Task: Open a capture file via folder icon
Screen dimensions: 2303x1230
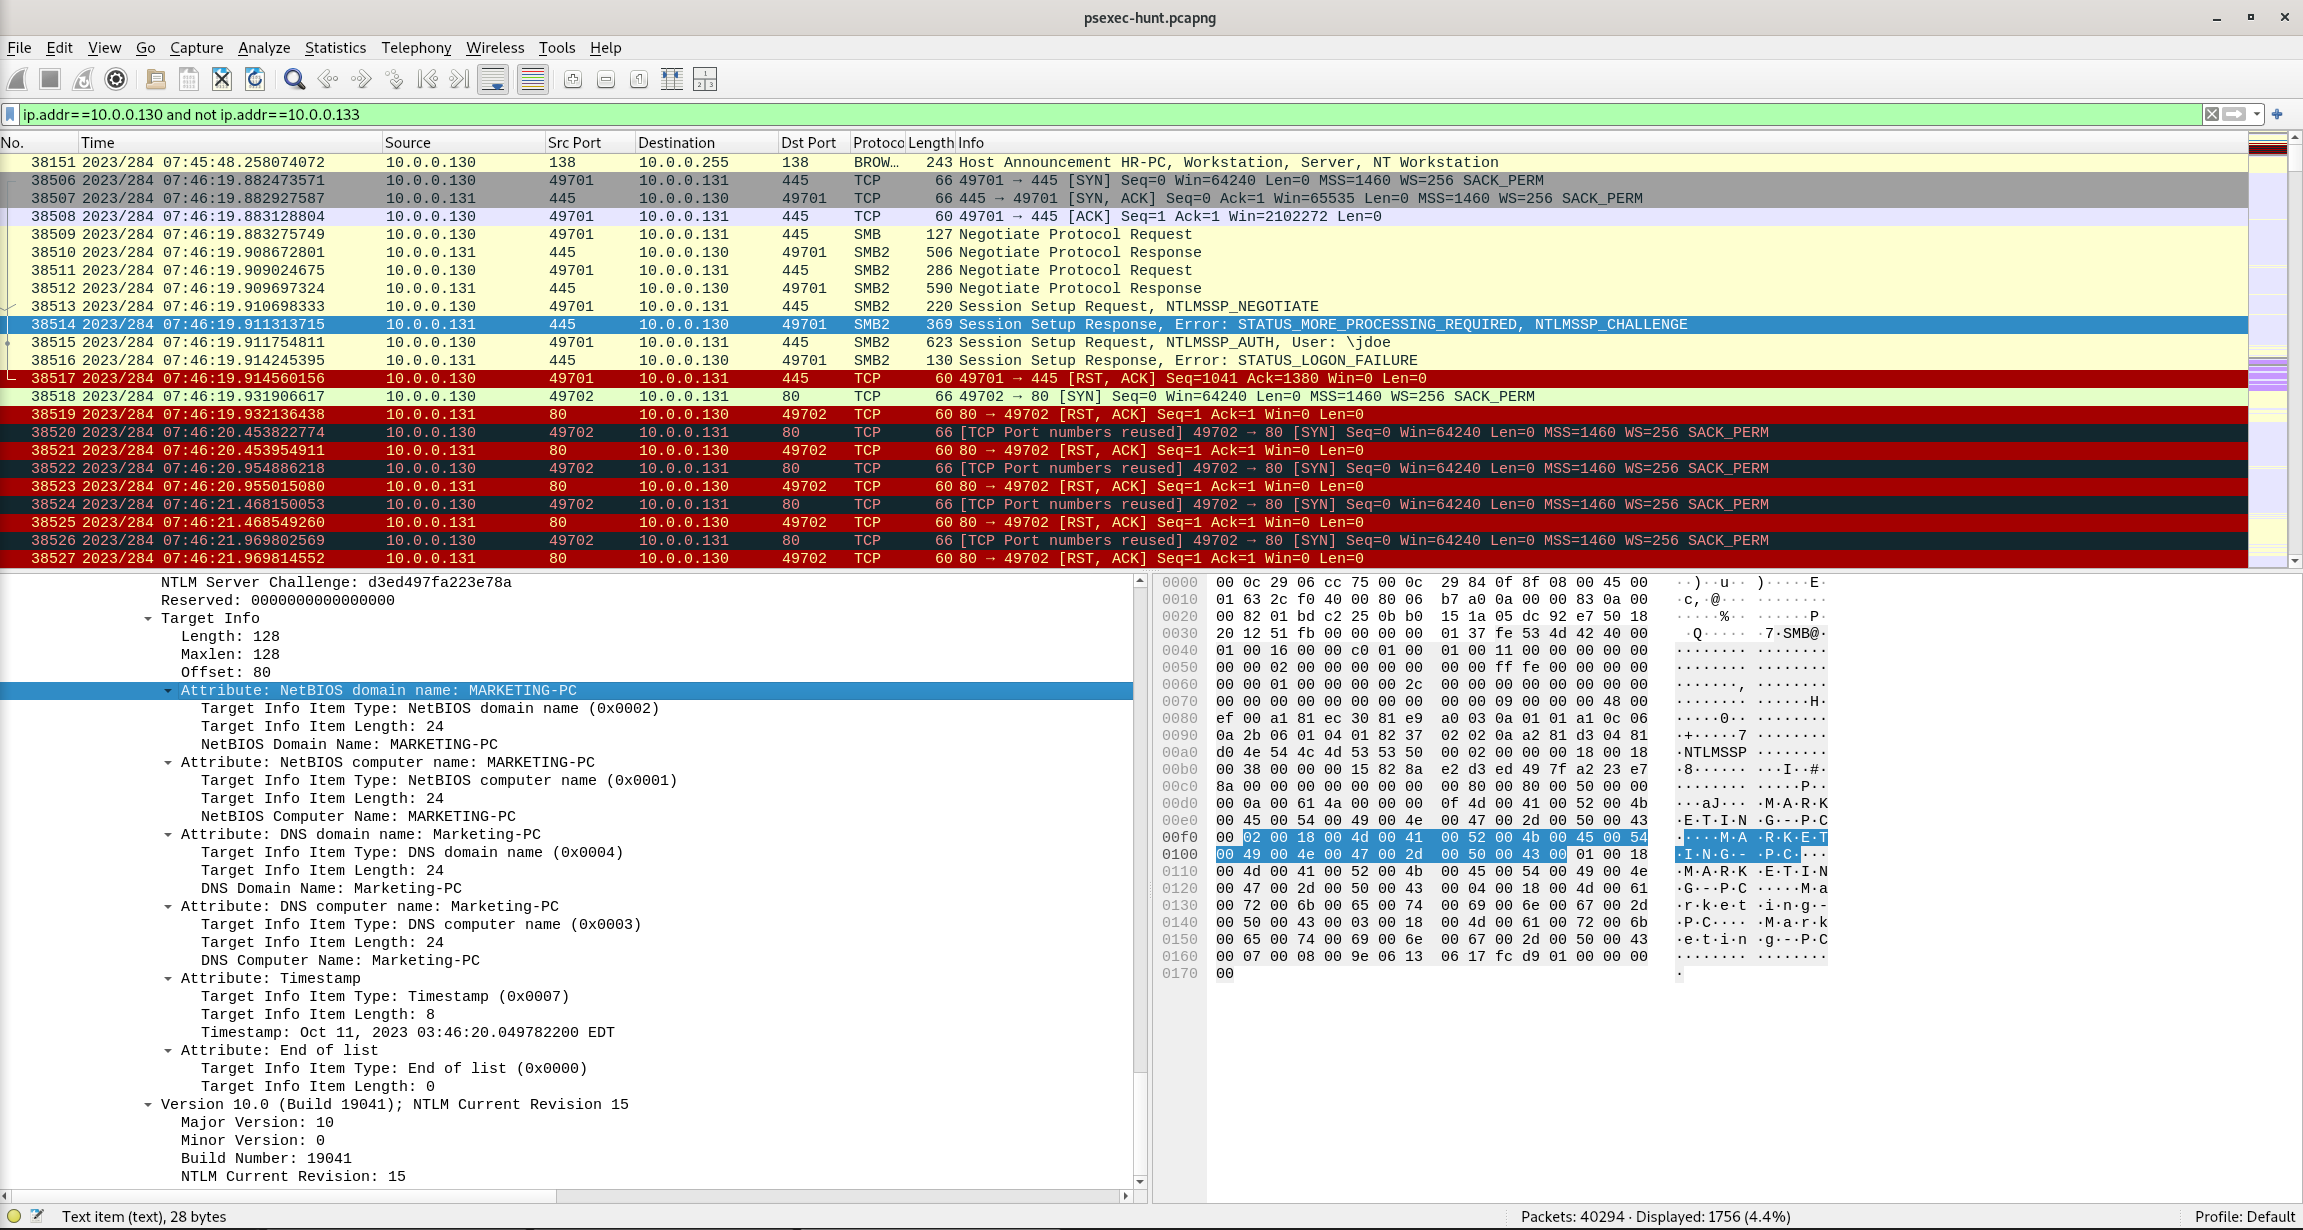Action: click(155, 80)
